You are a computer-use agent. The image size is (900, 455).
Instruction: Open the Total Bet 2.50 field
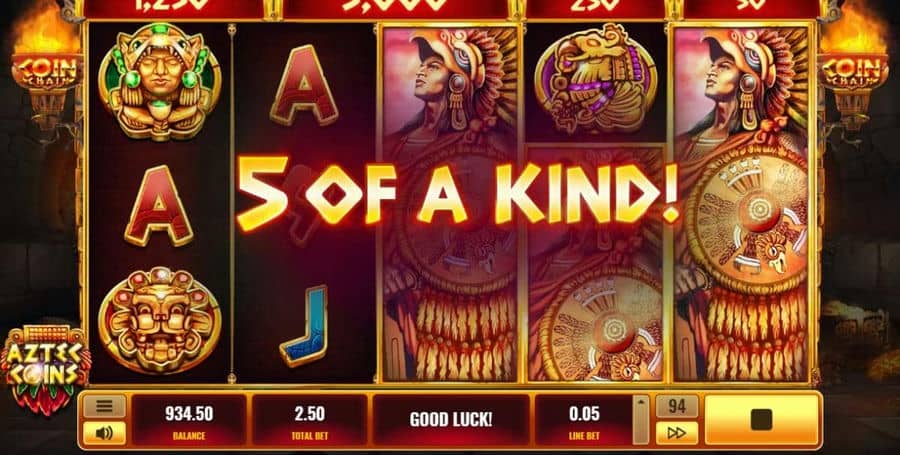[x=309, y=419]
